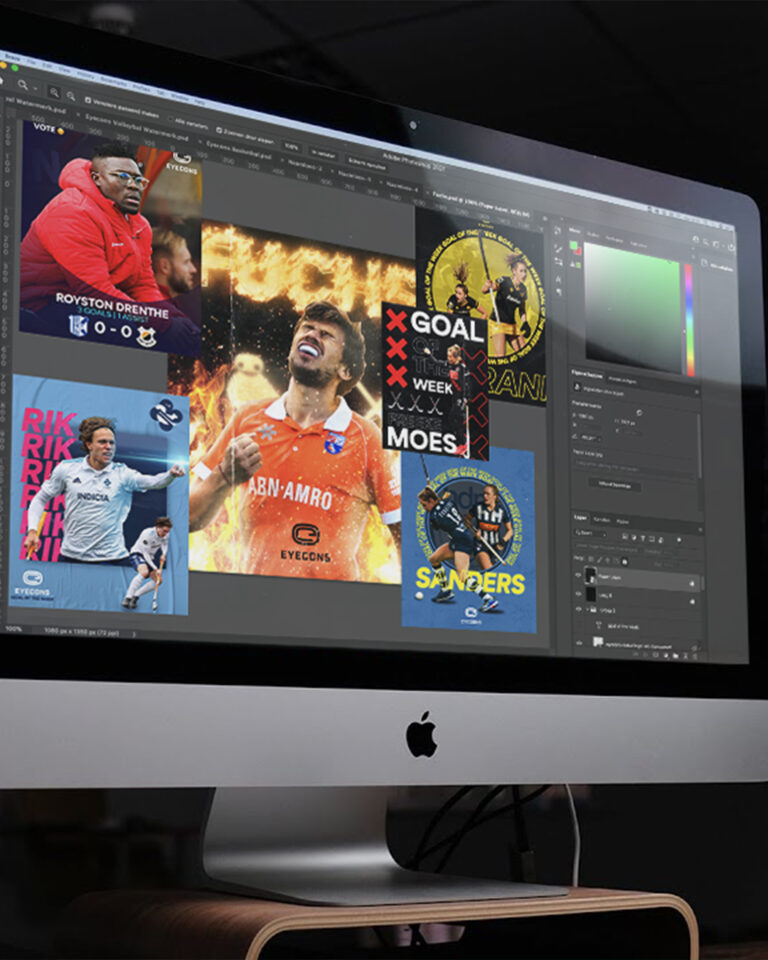The height and width of the screenshot is (960, 768).
Task: Hide the second layer via its eye icon
Action: (578, 593)
